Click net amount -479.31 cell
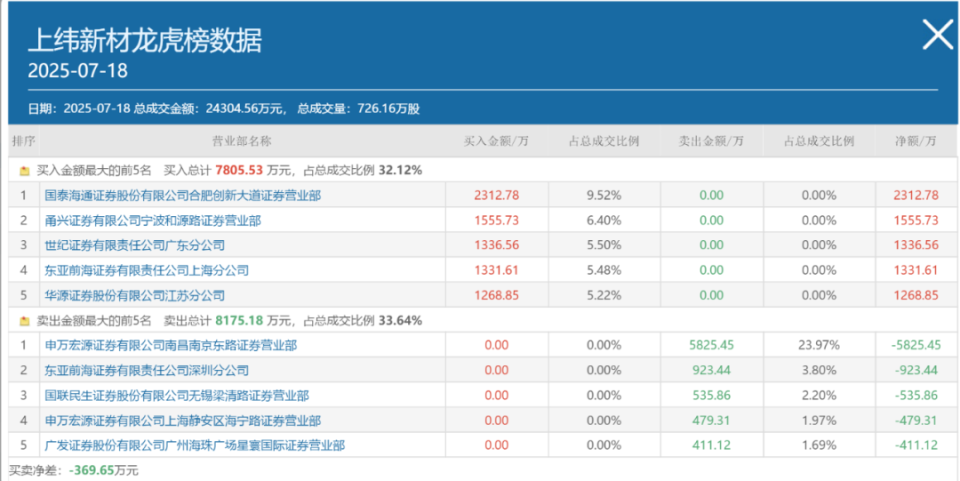Viewport: 960px width, 481px height. tap(916, 420)
